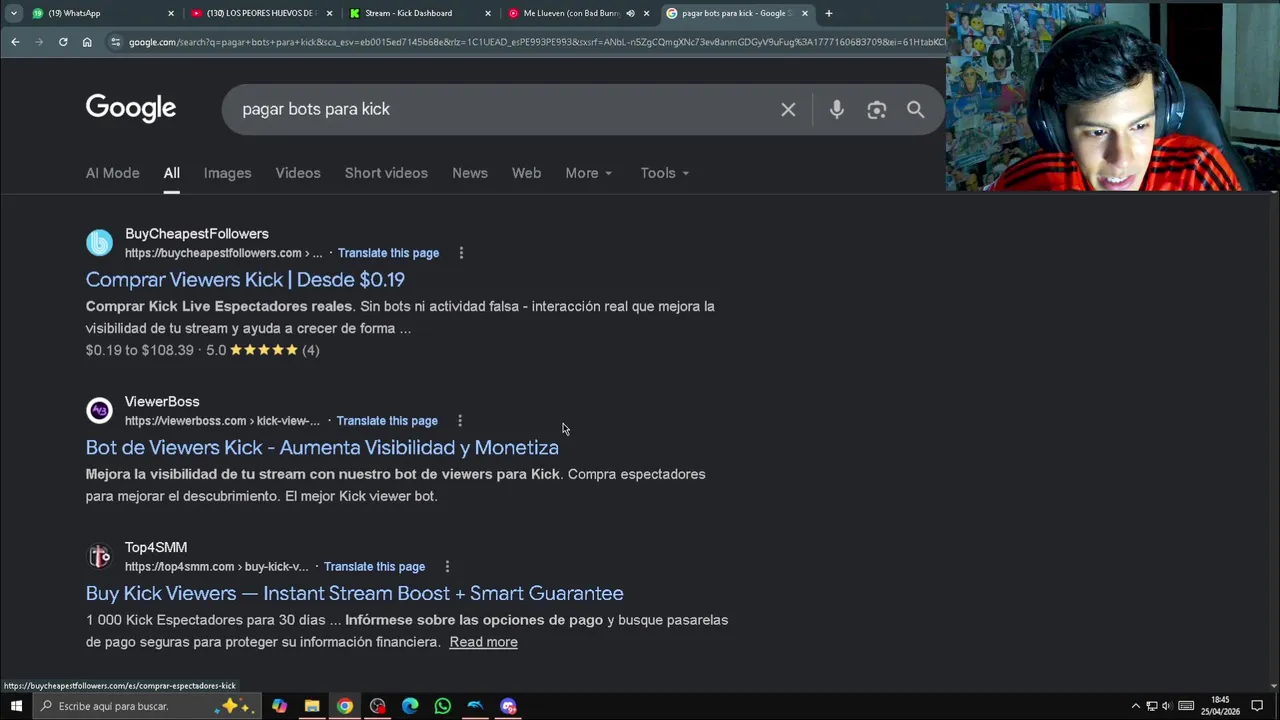
Task: Open Chrome from the taskbar
Action: coord(345,706)
